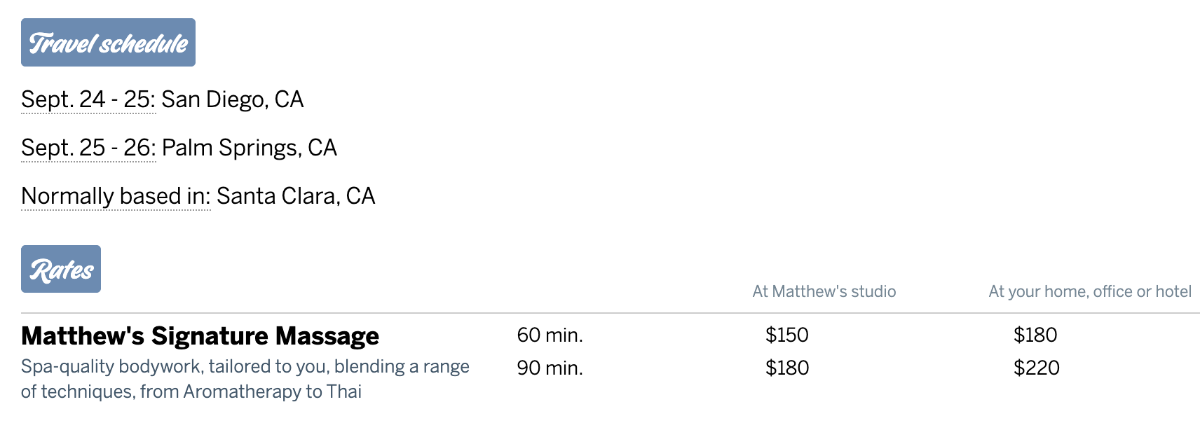Click the $180 home visit price for 60 min.
This screenshot has height=430, width=1200.
pyautogui.click(x=1035, y=335)
